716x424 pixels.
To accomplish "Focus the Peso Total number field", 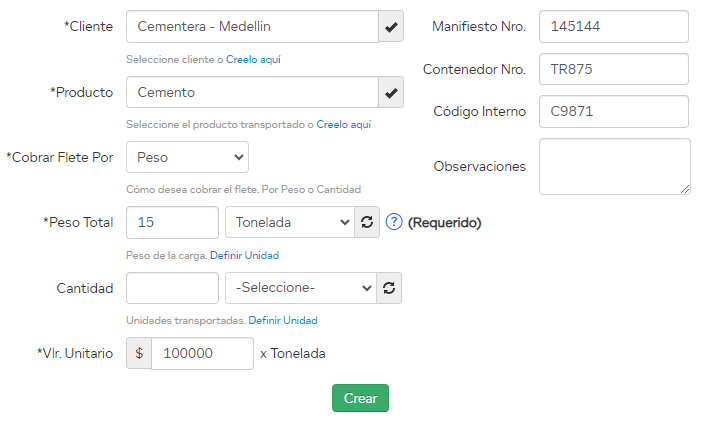I will click(x=172, y=222).
